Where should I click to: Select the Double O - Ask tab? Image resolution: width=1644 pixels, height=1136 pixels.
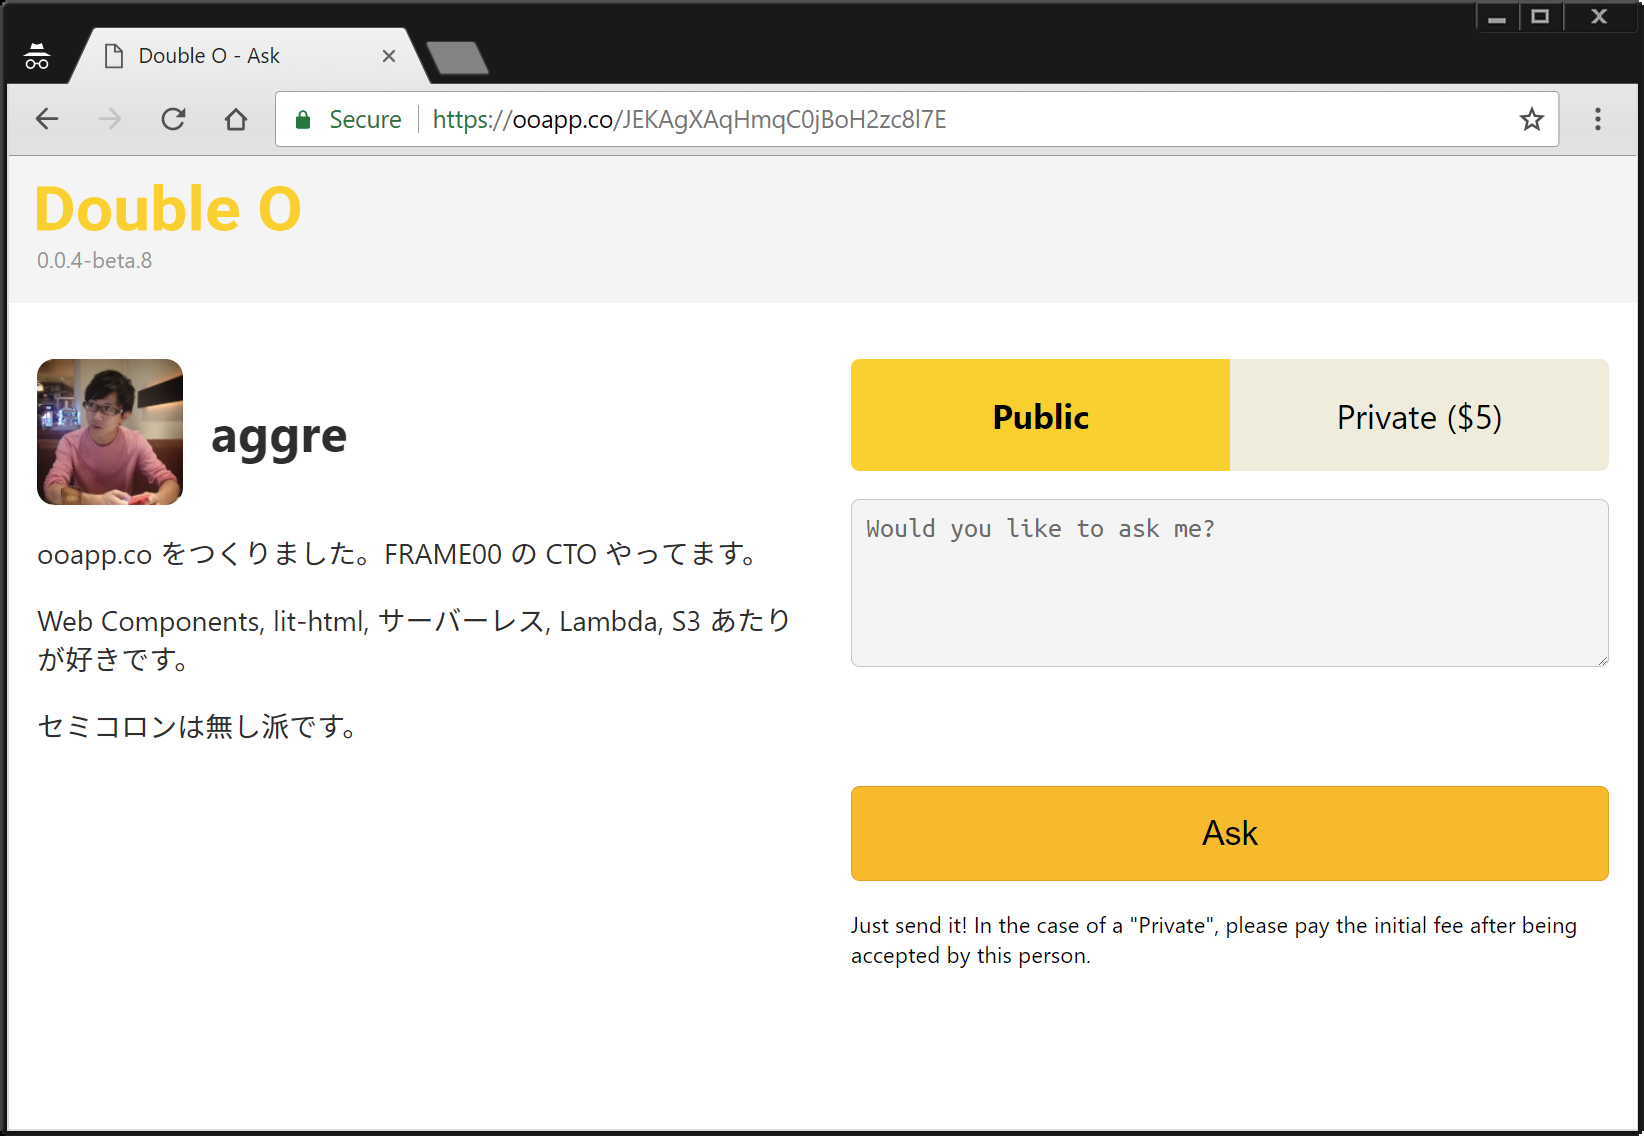click(x=210, y=56)
